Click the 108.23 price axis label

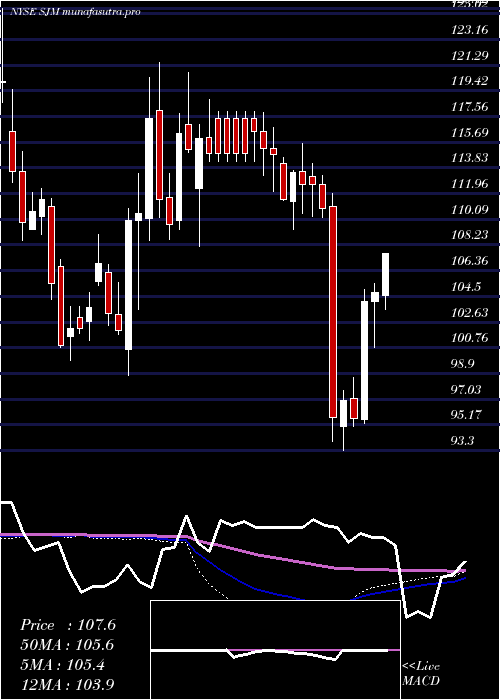[x=468, y=235]
